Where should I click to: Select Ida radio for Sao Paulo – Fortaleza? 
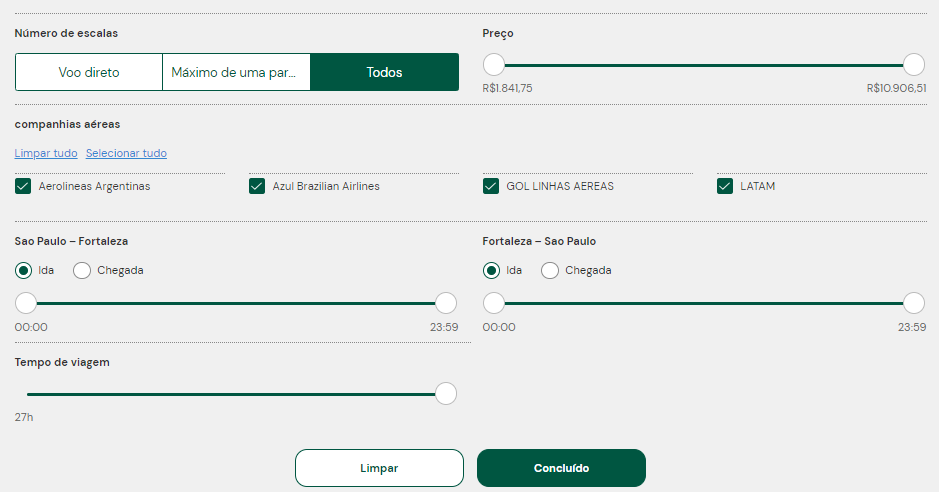[23, 270]
